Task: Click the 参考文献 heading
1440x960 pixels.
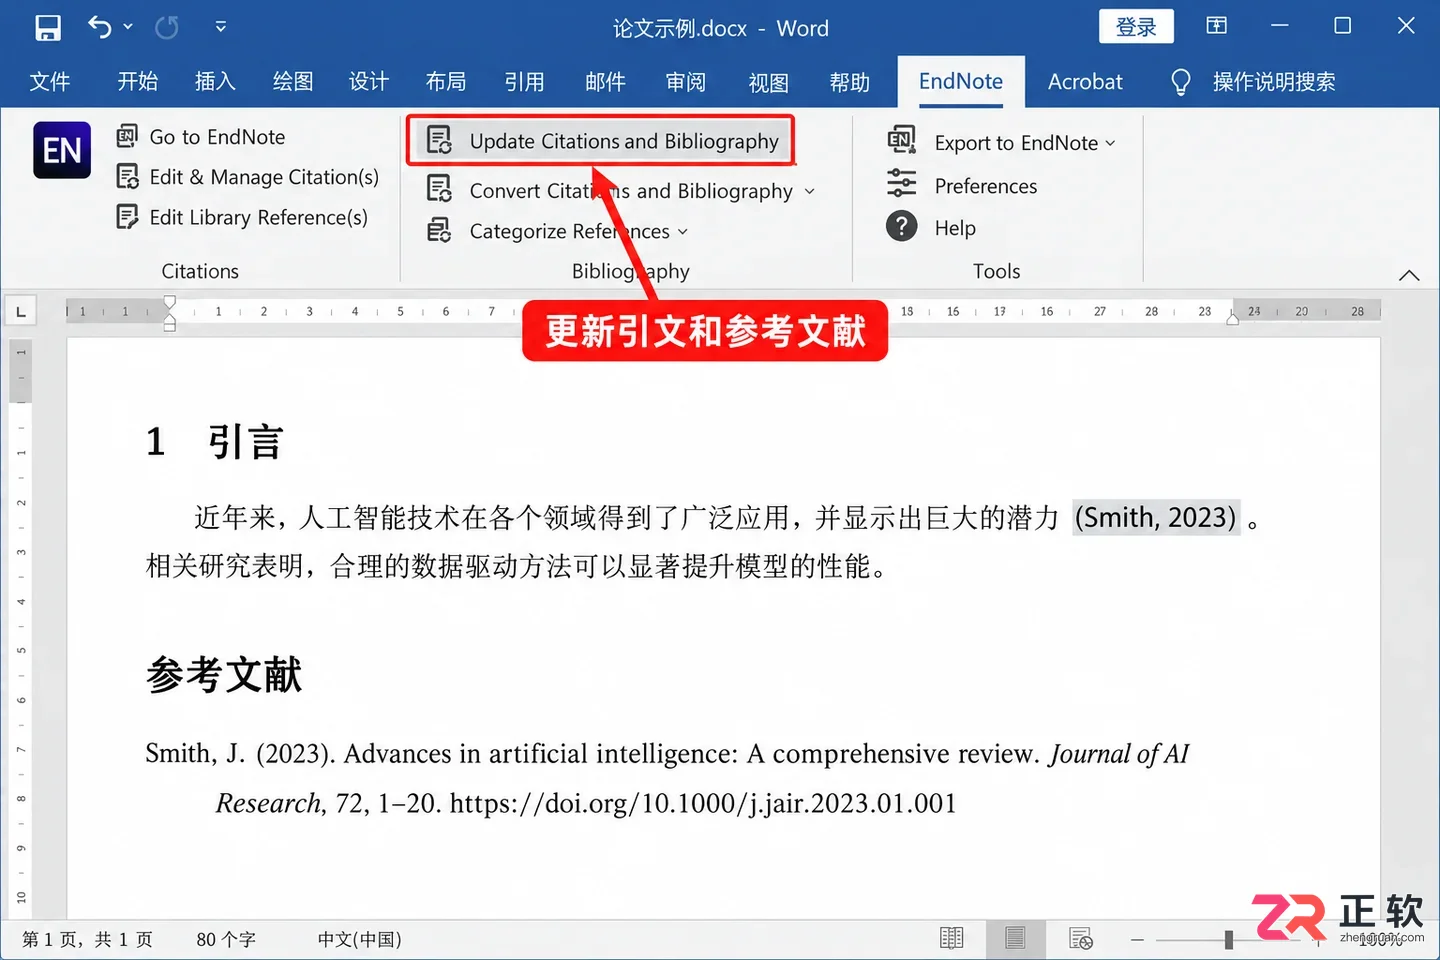Action: click(x=224, y=674)
